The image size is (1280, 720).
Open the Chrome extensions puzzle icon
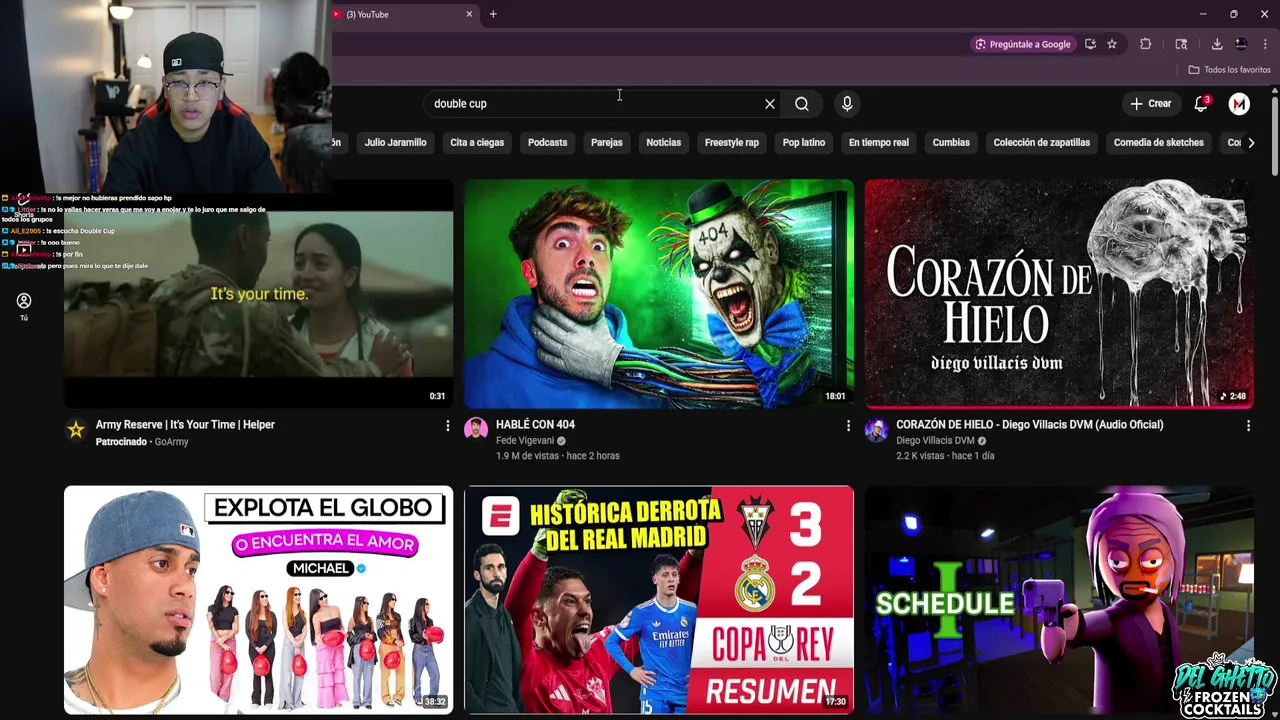coord(1146,44)
